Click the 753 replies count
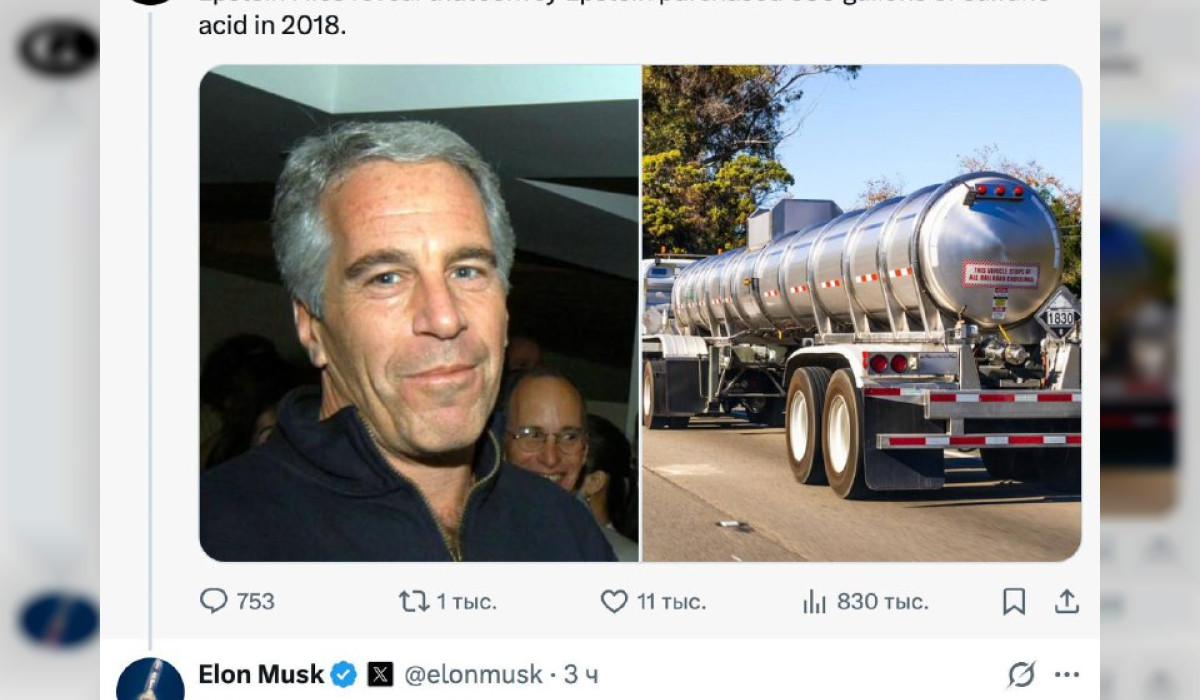 point(255,602)
